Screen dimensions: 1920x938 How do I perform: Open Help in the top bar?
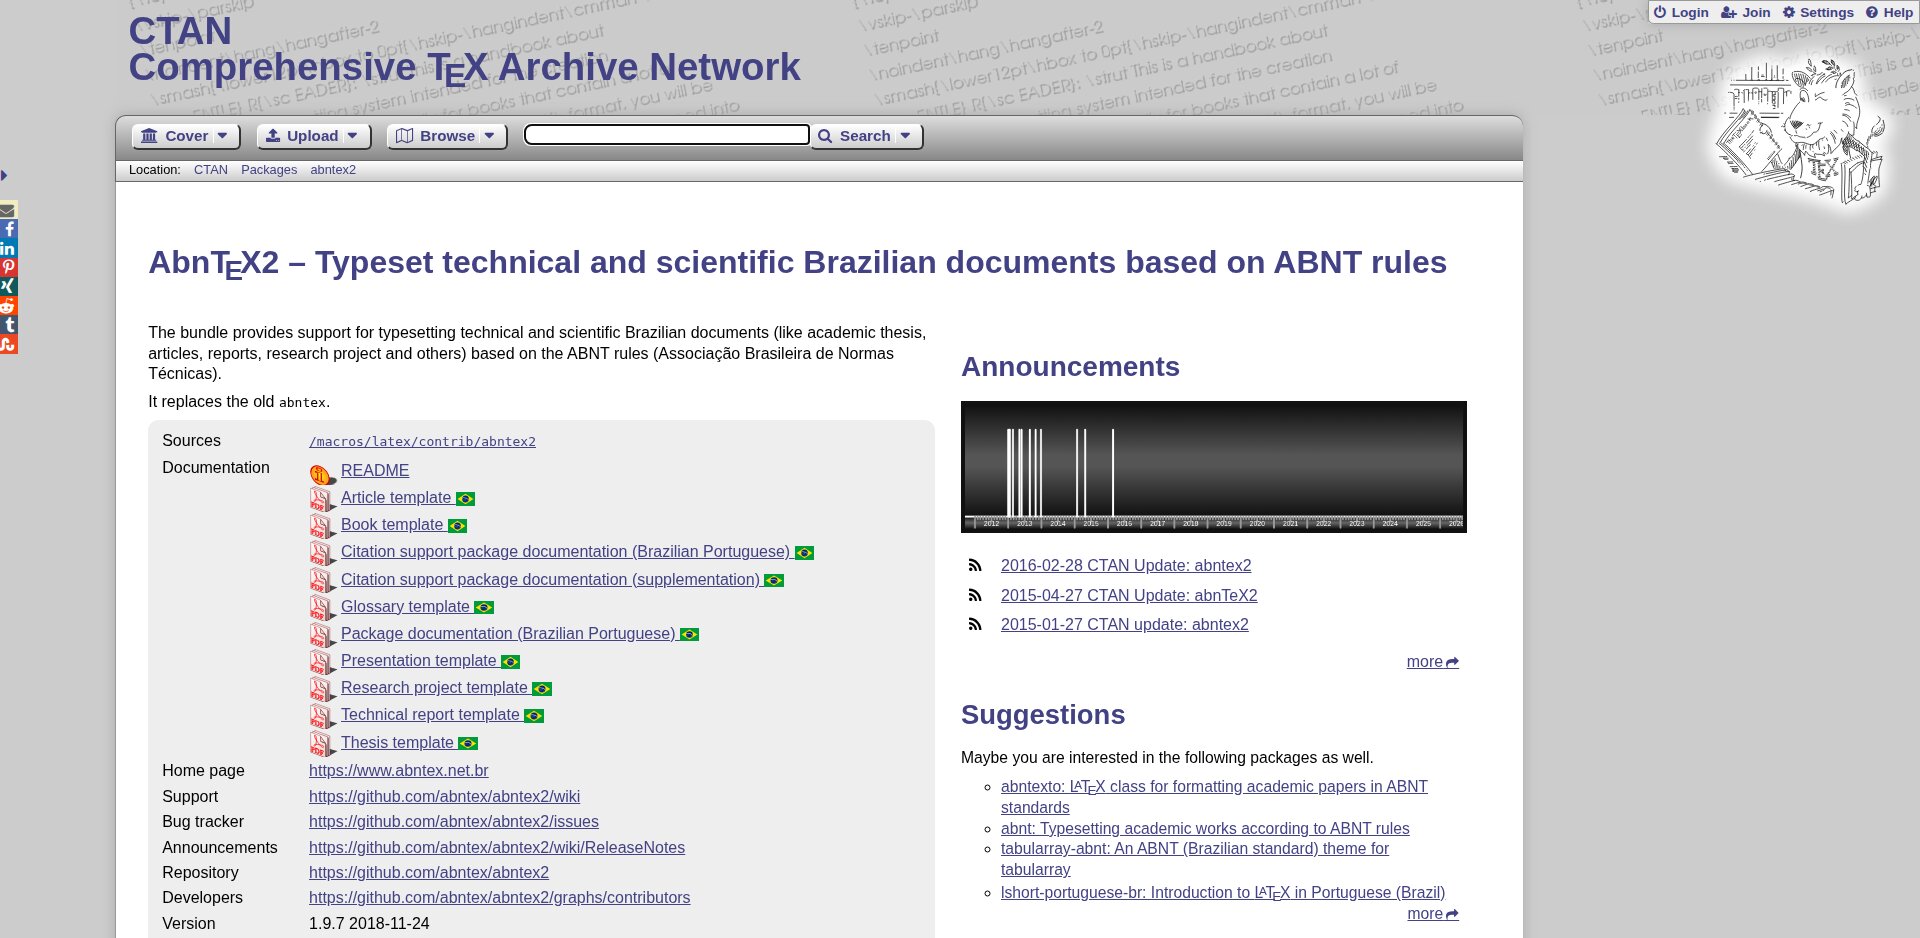point(1889,13)
